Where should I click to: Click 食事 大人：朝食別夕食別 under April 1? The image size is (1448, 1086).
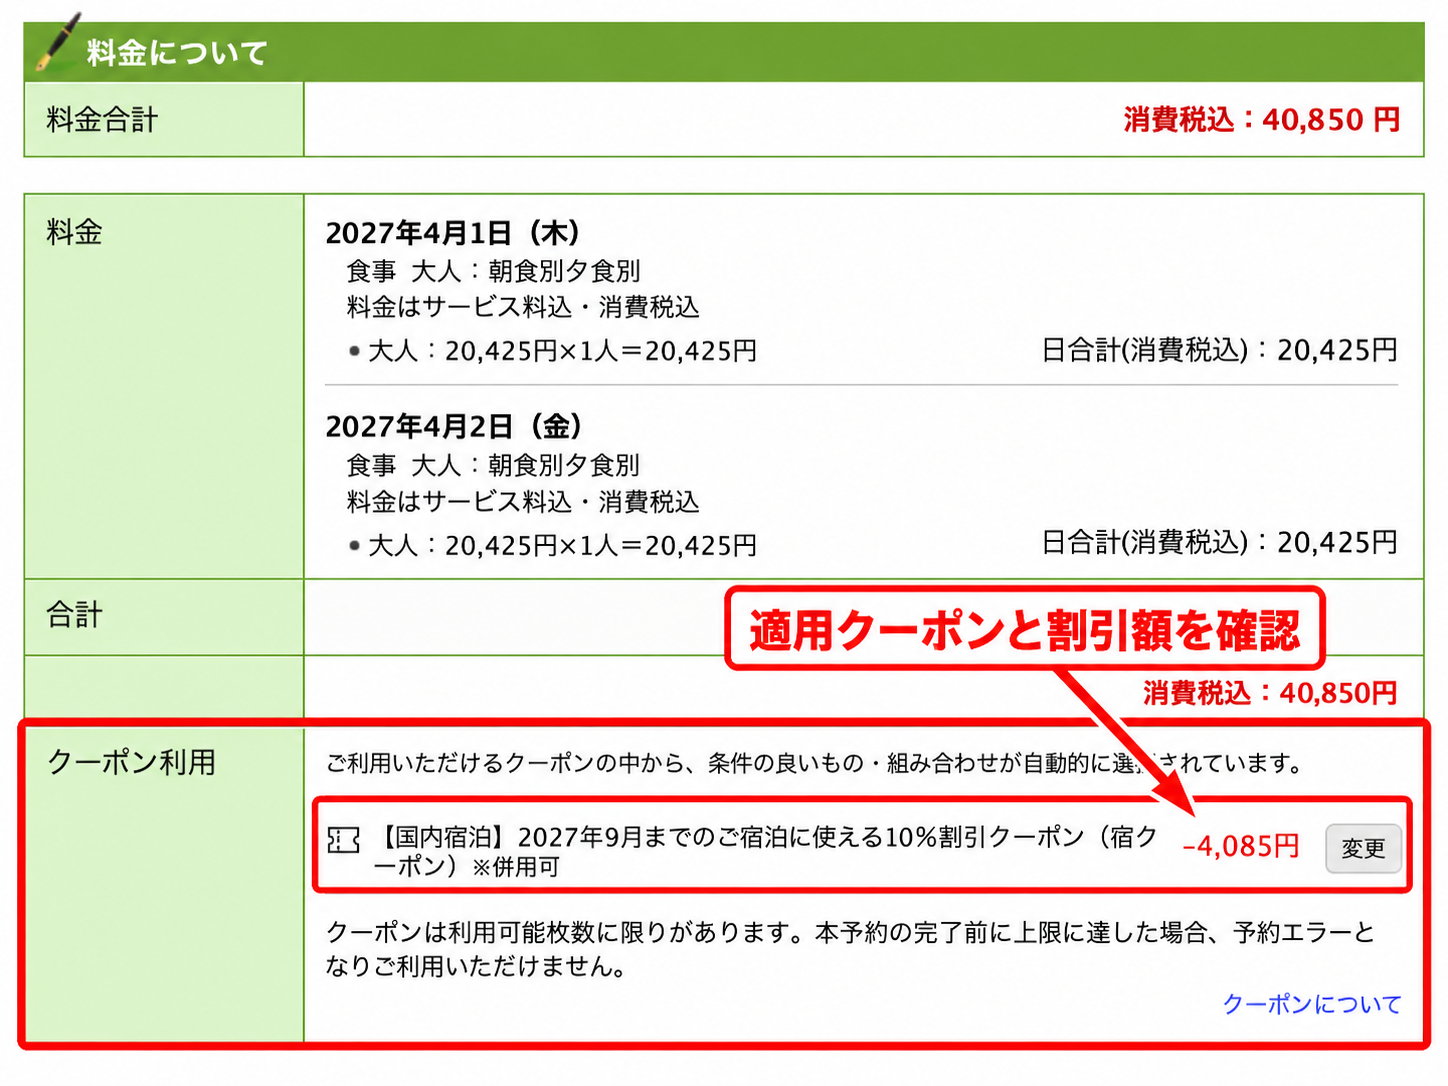point(493,271)
